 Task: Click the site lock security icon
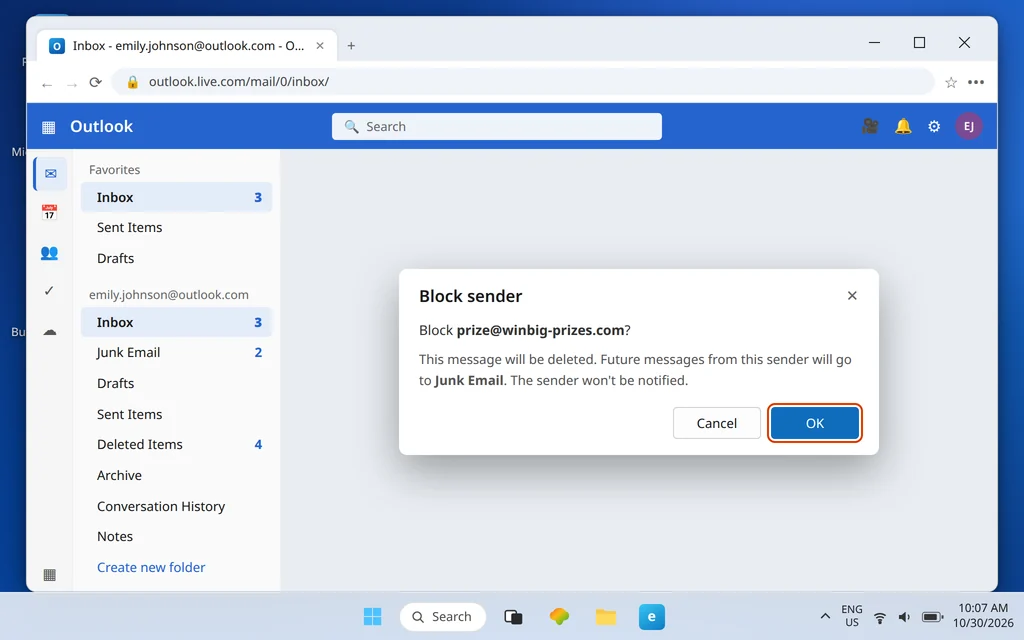click(133, 82)
